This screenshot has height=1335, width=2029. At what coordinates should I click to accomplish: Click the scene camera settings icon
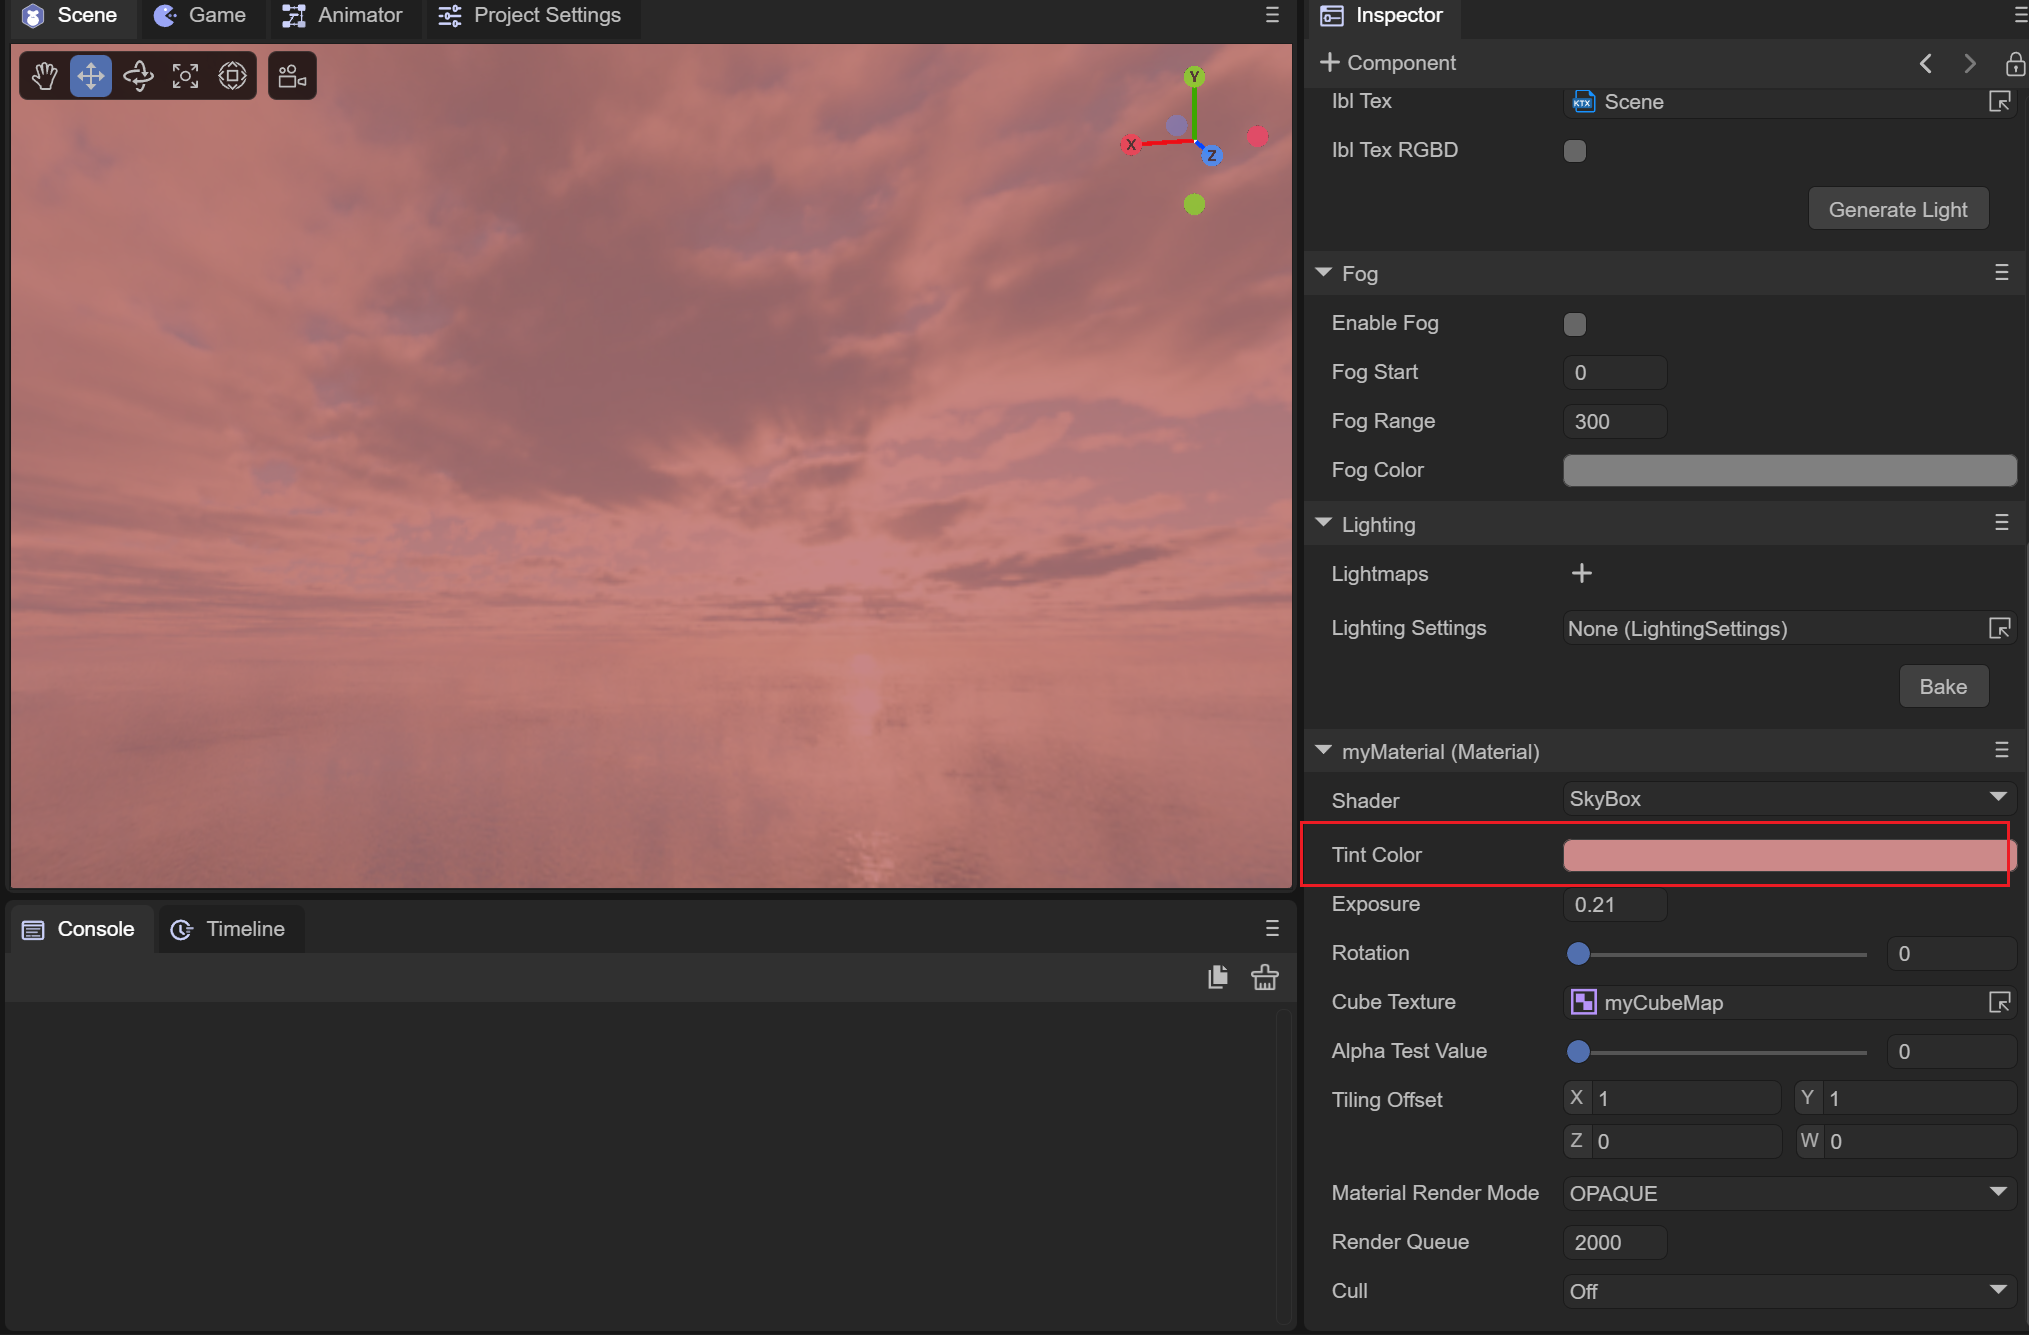click(292, 76)
